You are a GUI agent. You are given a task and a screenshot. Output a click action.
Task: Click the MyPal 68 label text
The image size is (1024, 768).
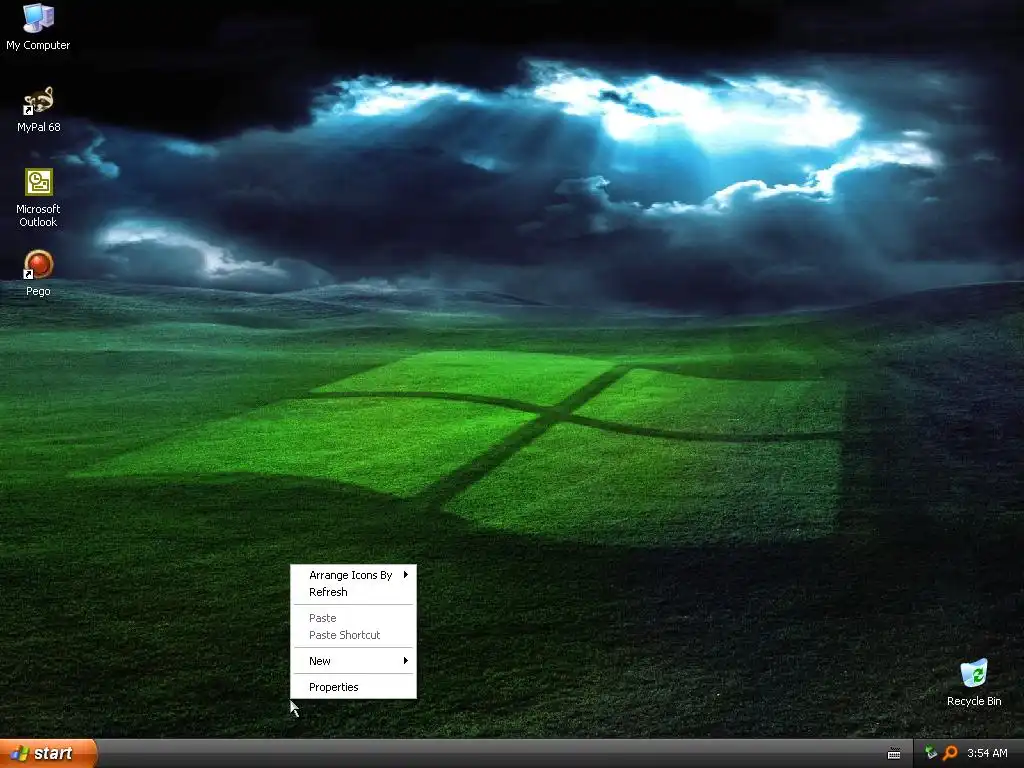pos(39,127)
